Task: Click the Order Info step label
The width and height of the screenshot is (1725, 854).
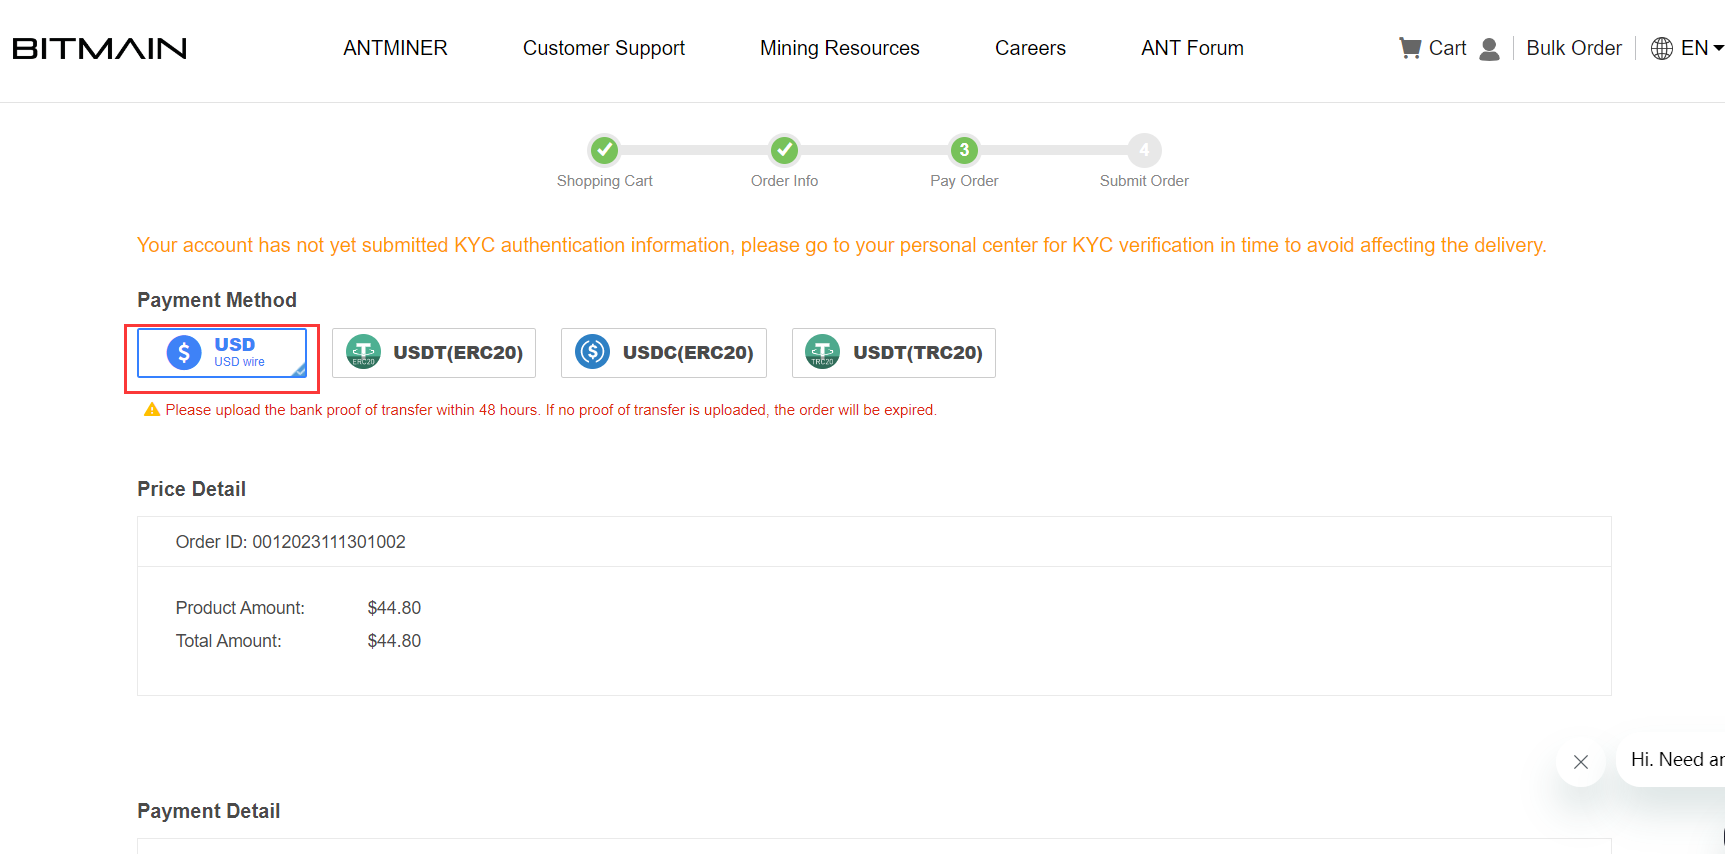Action: point(784,181)
